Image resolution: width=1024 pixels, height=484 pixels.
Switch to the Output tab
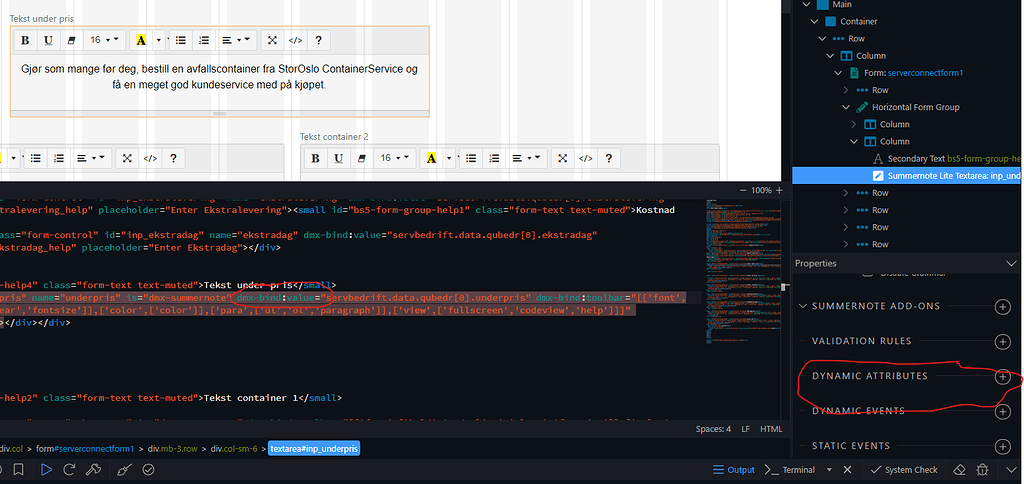click(x=733, y=470)
